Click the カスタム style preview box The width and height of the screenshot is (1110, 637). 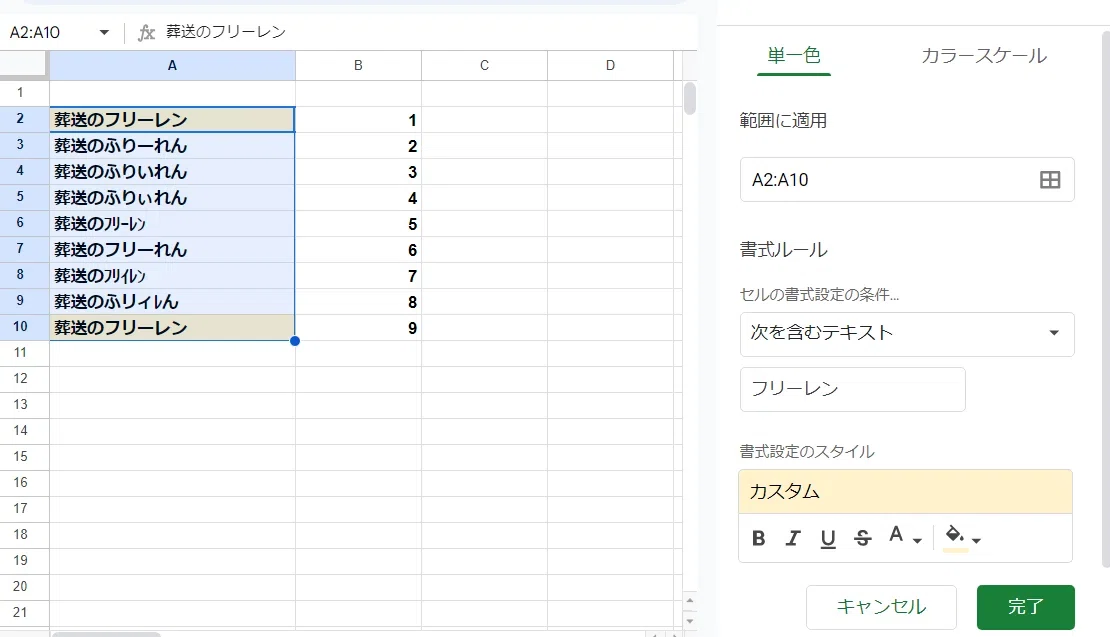[x=905, y=491]
